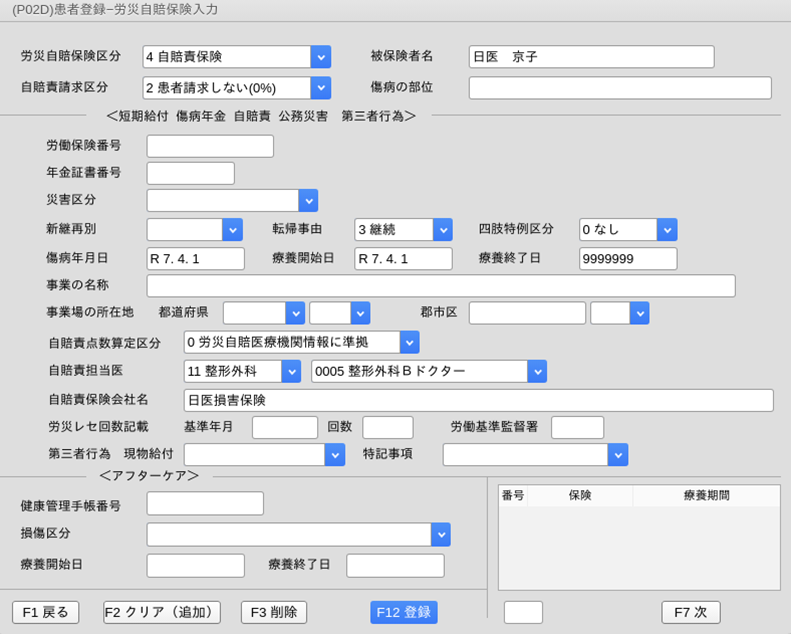Viewport: 791px width, 634px height.
Task: Expand the 新継再別 dropdown
Action: coord(232,230)
